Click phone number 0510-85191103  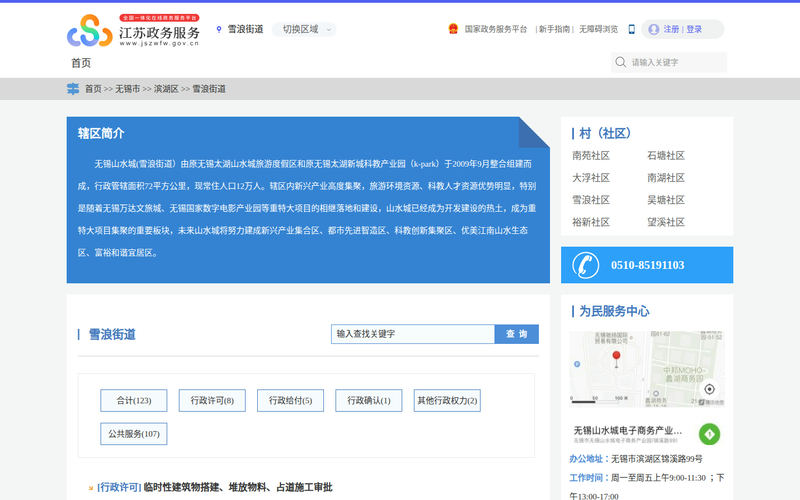[x=647, y=265]
